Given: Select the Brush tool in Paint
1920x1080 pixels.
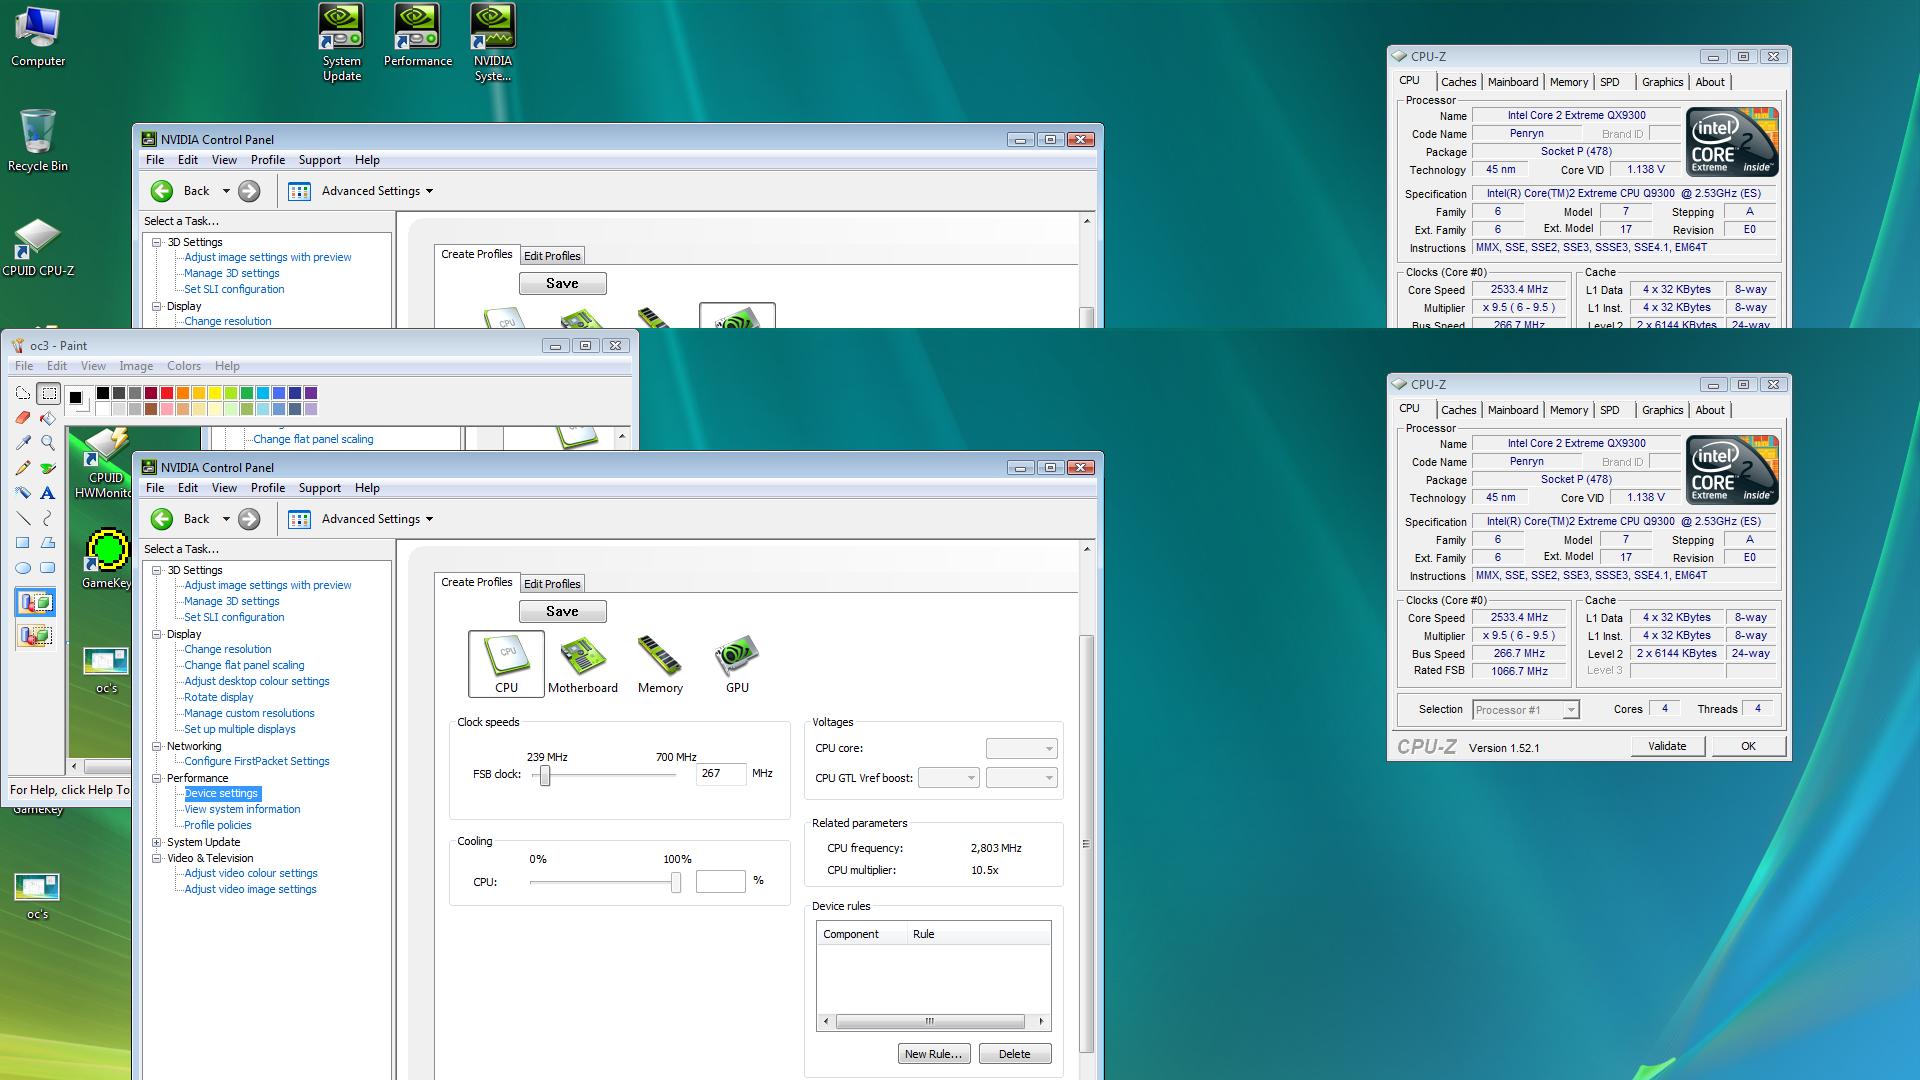Looking at the screenshot, I should [x=48, y=468].
